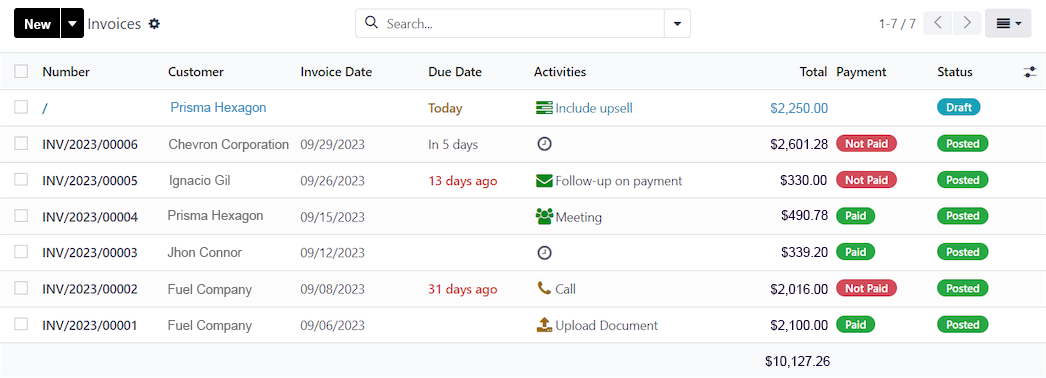This screenshot has width=1046, height=378.
Task: Open the list view switcher dropdown
Action: 1008,23
